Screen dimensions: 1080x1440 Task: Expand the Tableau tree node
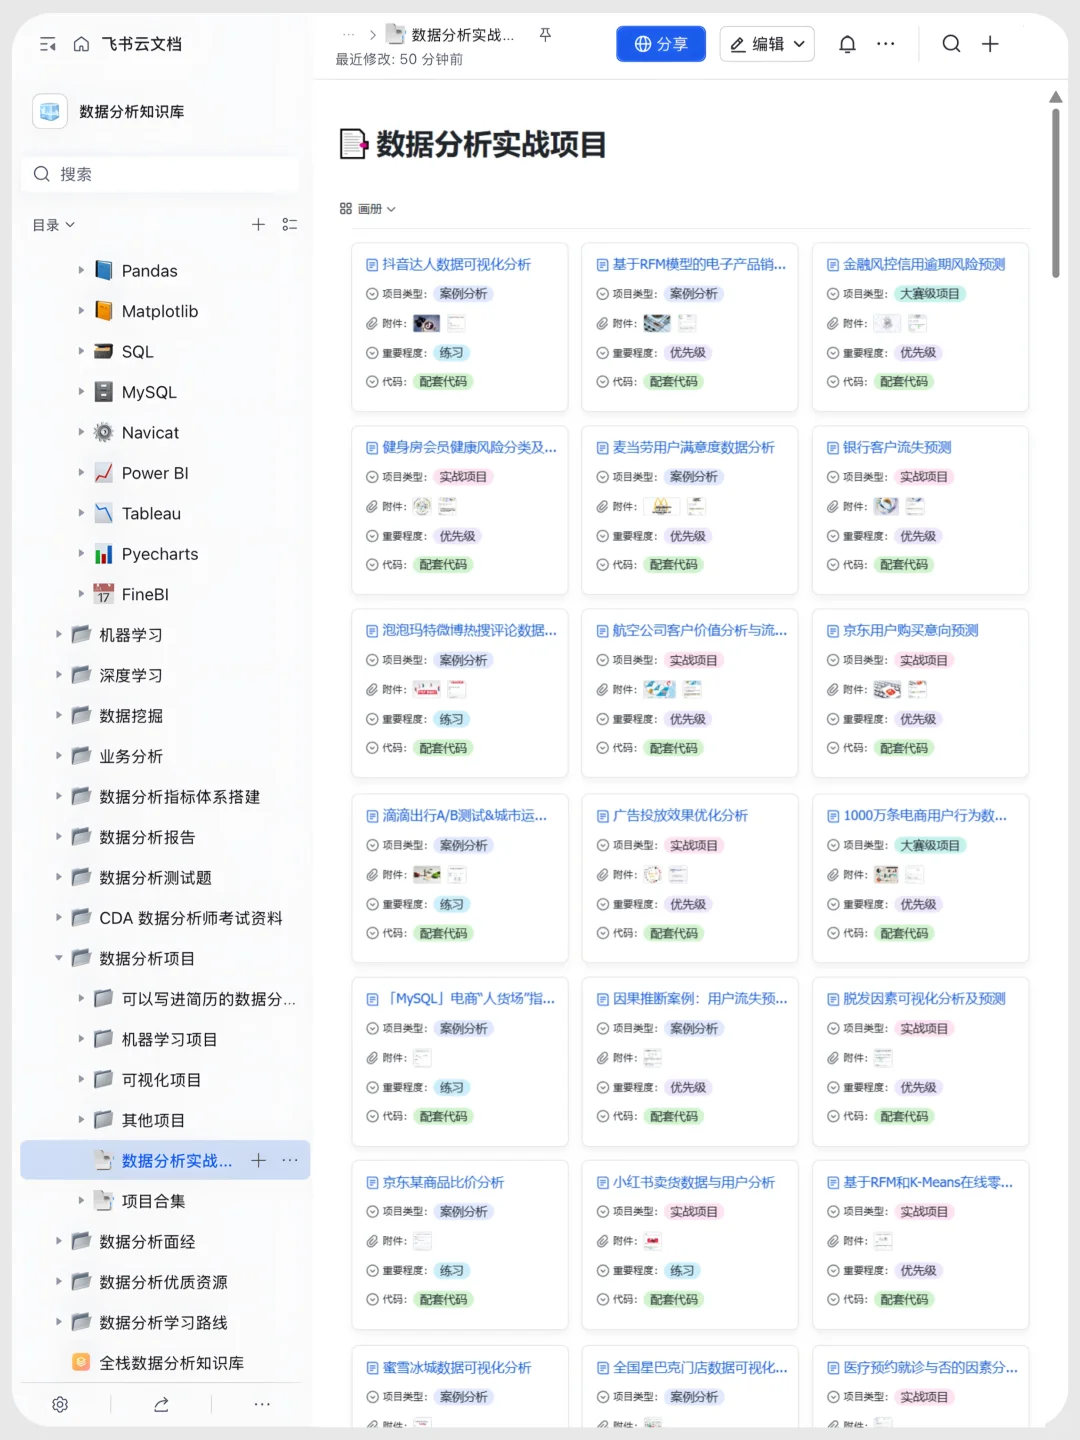81,513
